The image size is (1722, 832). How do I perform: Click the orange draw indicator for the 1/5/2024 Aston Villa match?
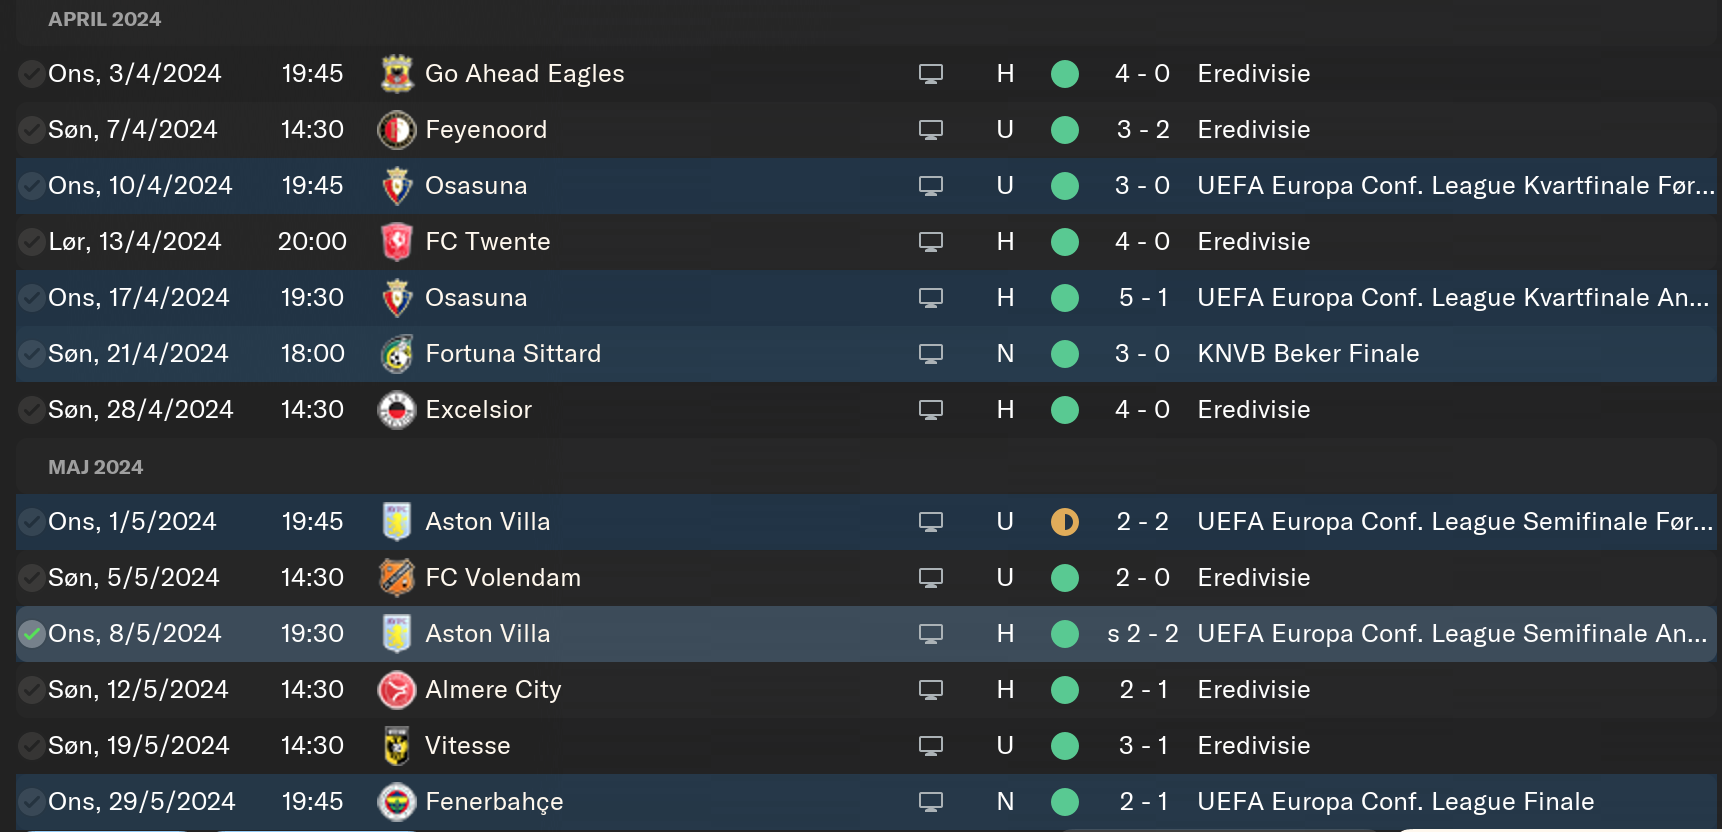tap(1065, 522)
